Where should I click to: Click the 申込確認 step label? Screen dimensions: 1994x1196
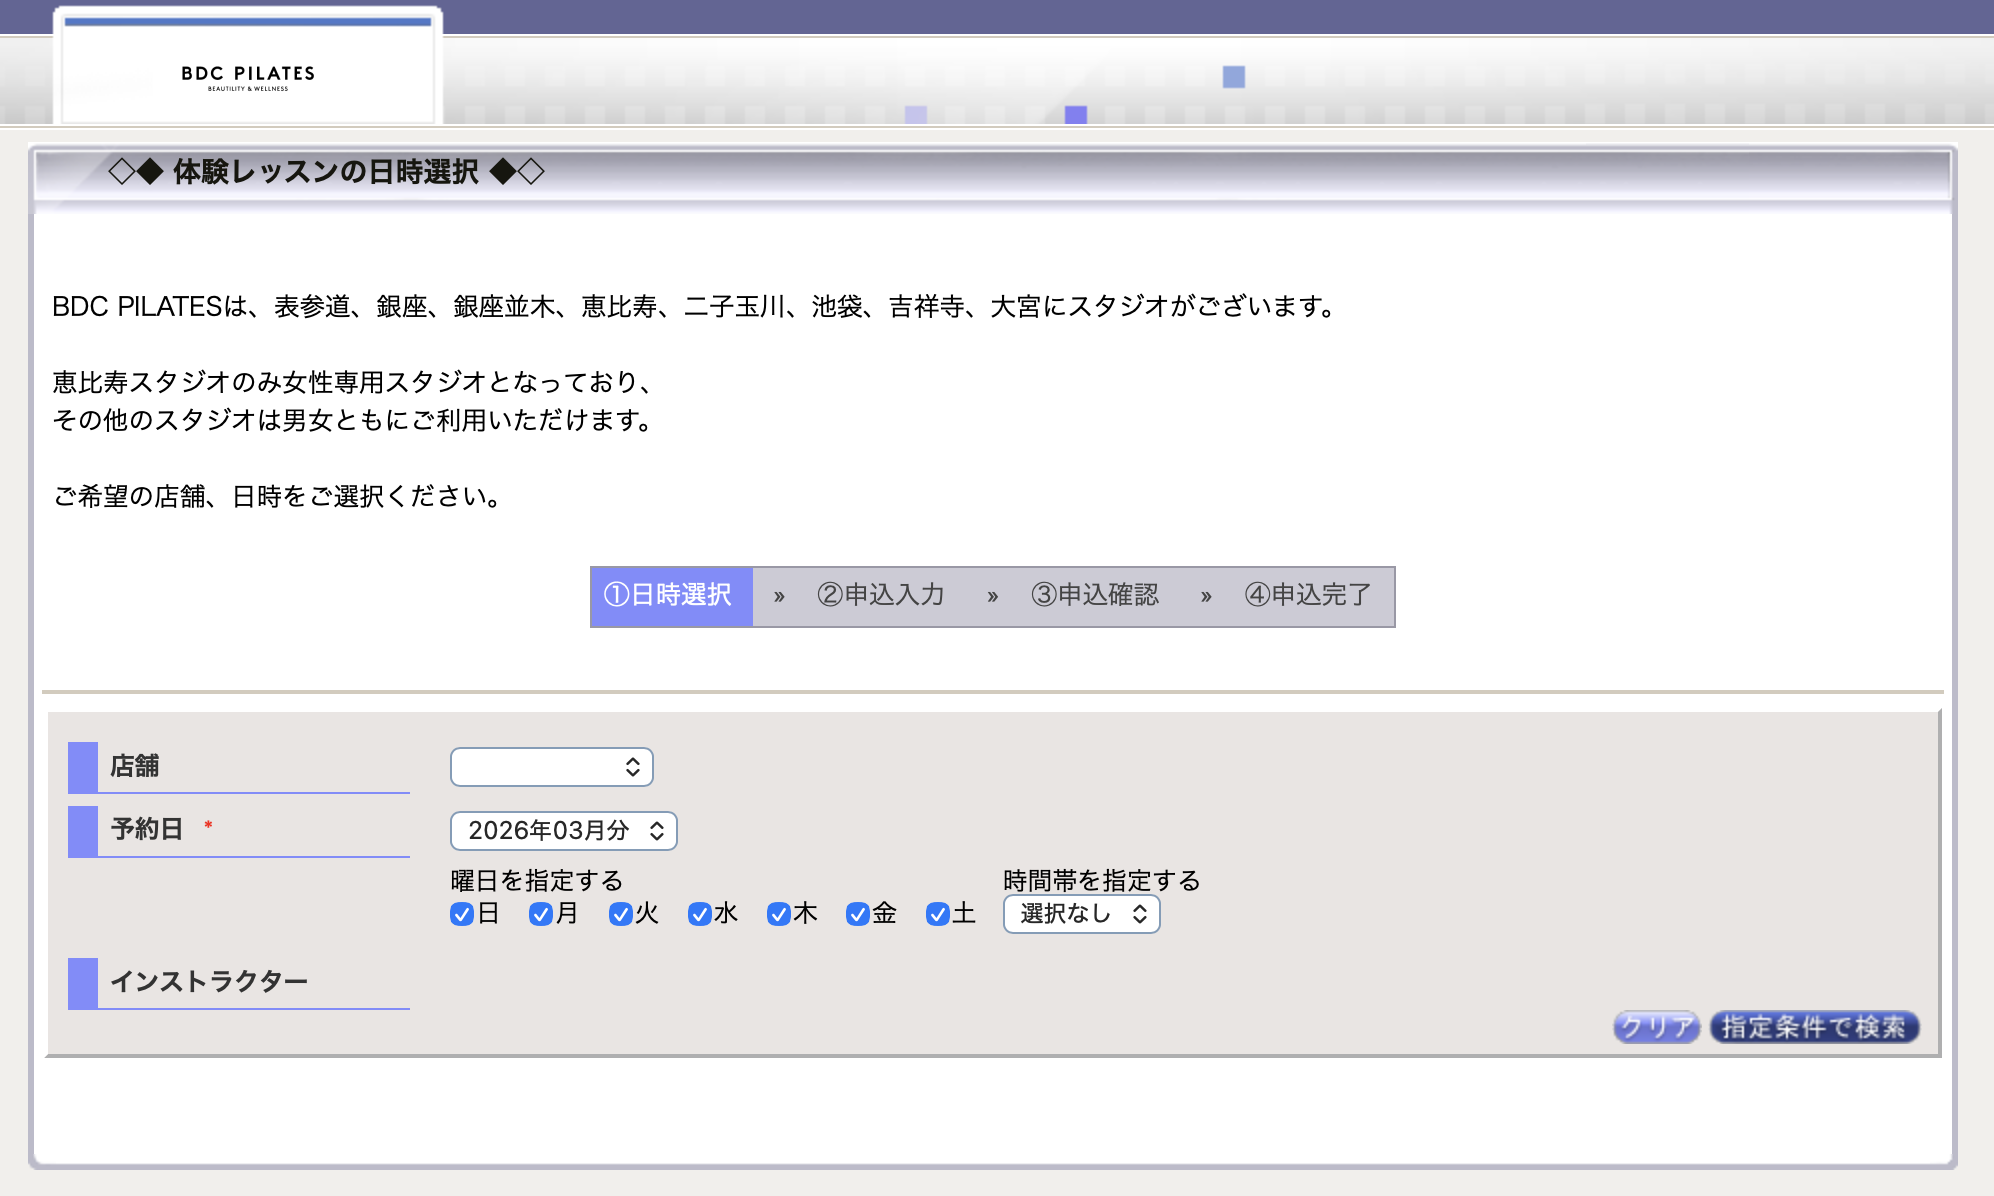click(x=1096, y=596)
